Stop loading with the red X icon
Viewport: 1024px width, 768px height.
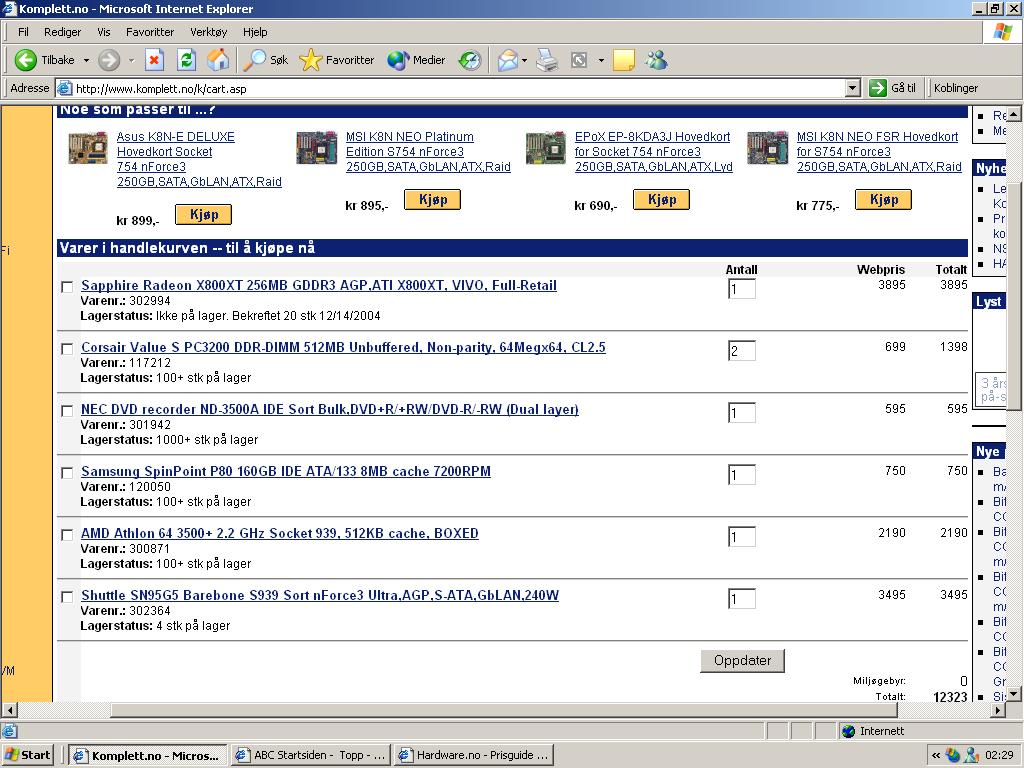[x=154, y=60]
